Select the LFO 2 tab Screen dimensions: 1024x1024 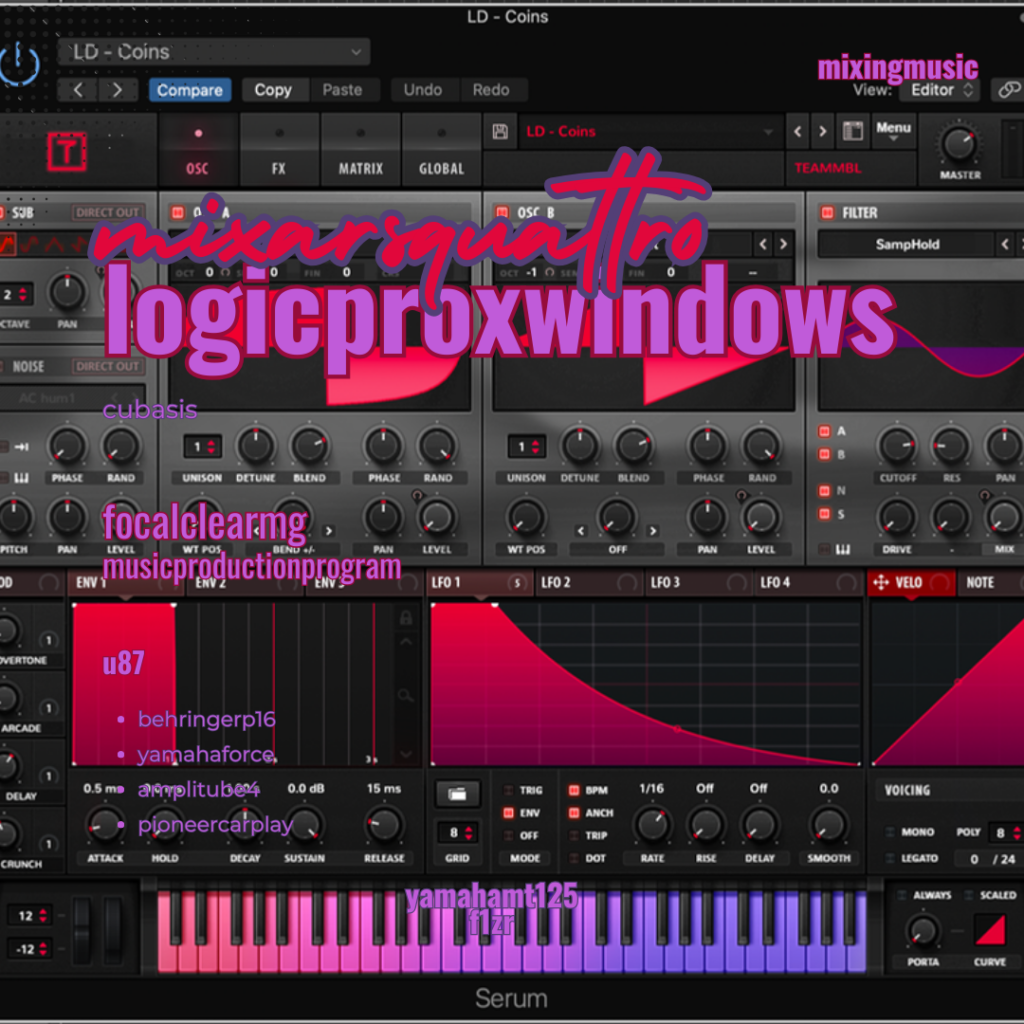pos(588,582)
